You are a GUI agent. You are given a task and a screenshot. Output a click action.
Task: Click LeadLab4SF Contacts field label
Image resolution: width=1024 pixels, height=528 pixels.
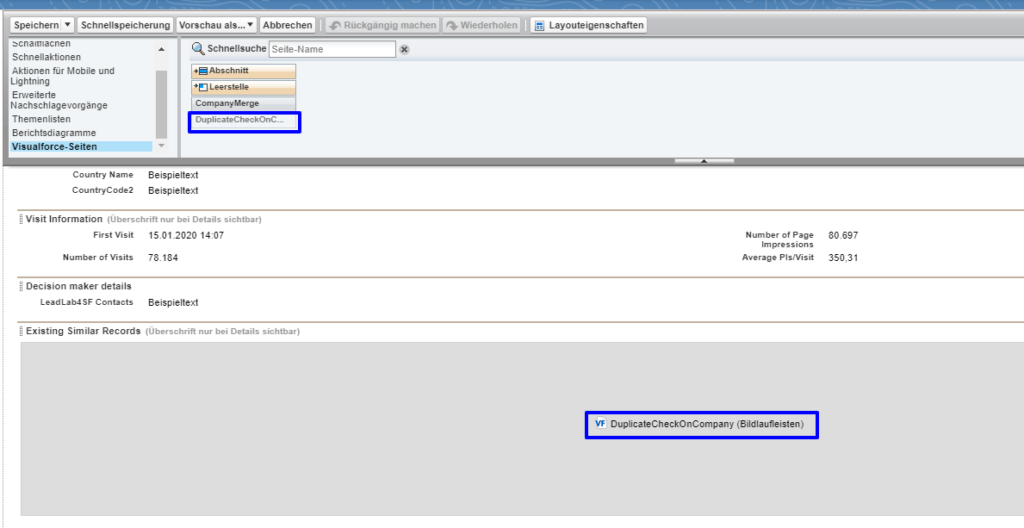click(x=87, y=303)
